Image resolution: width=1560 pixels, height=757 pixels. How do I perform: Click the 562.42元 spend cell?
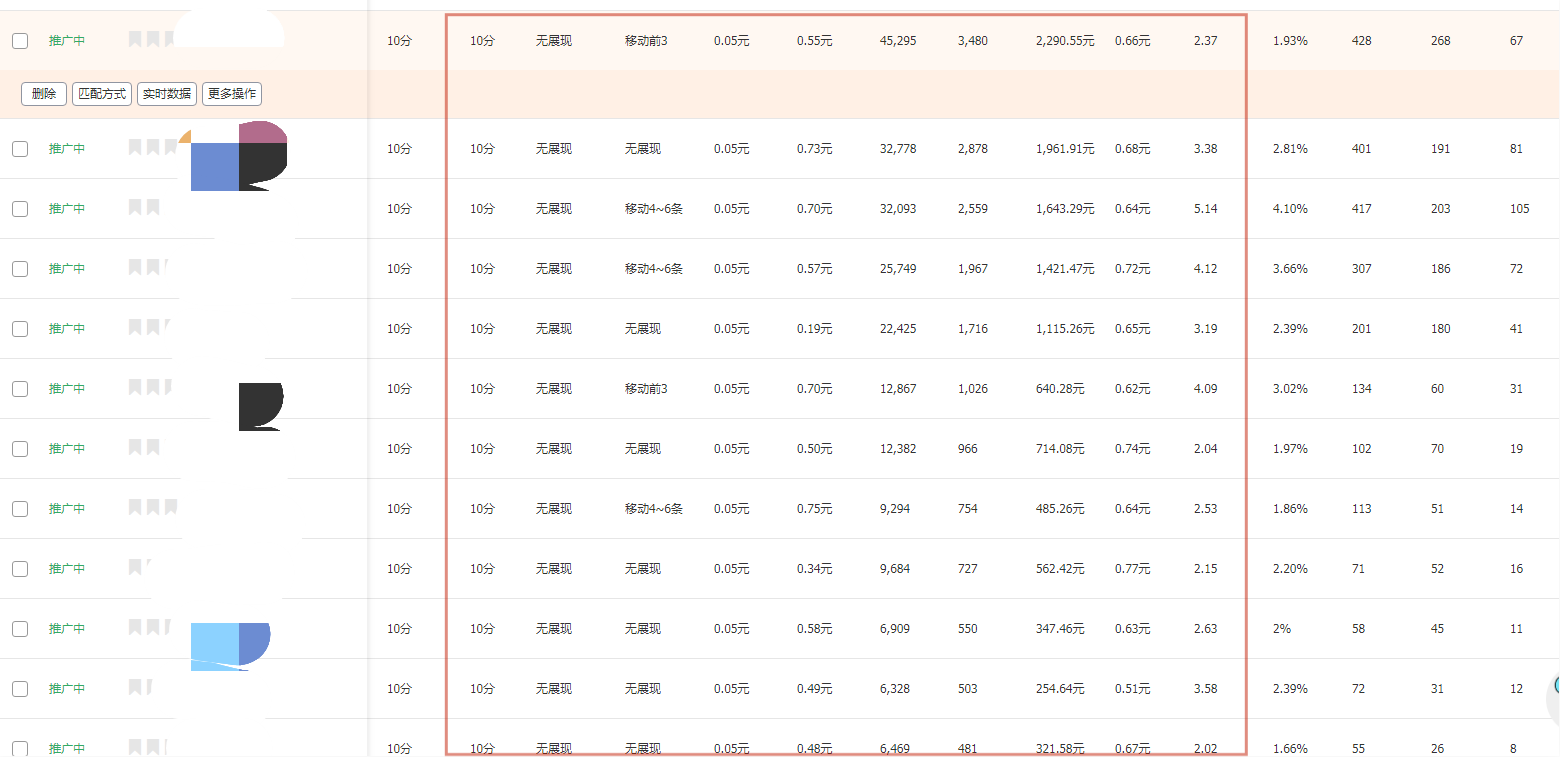coord(1060,569)
